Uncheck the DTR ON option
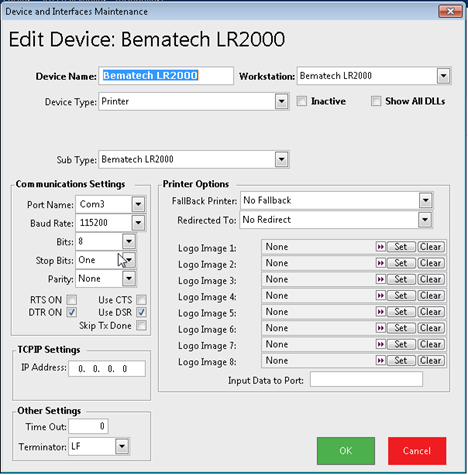 coord(72,312)
